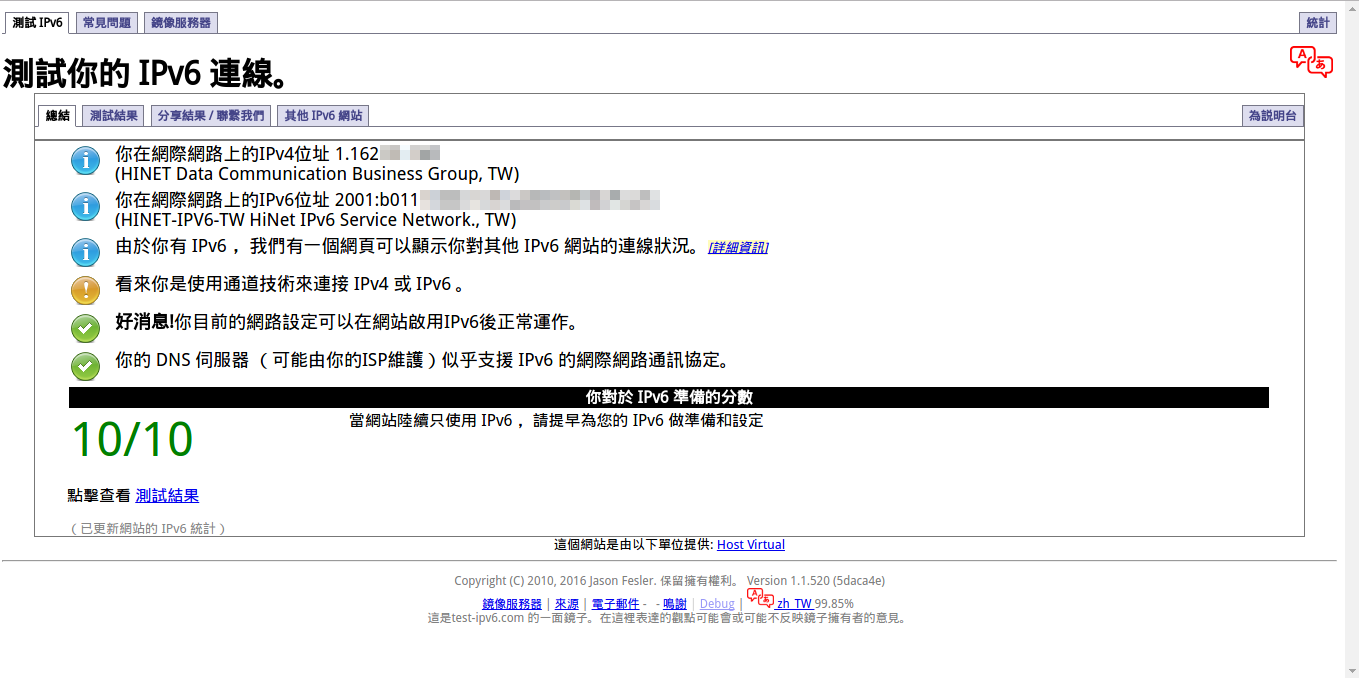The height and width of the screenshot is (678, 1359).
Task: Click the info icon next to the IPv6 連線狀況 message
Action: click(85, 252)
